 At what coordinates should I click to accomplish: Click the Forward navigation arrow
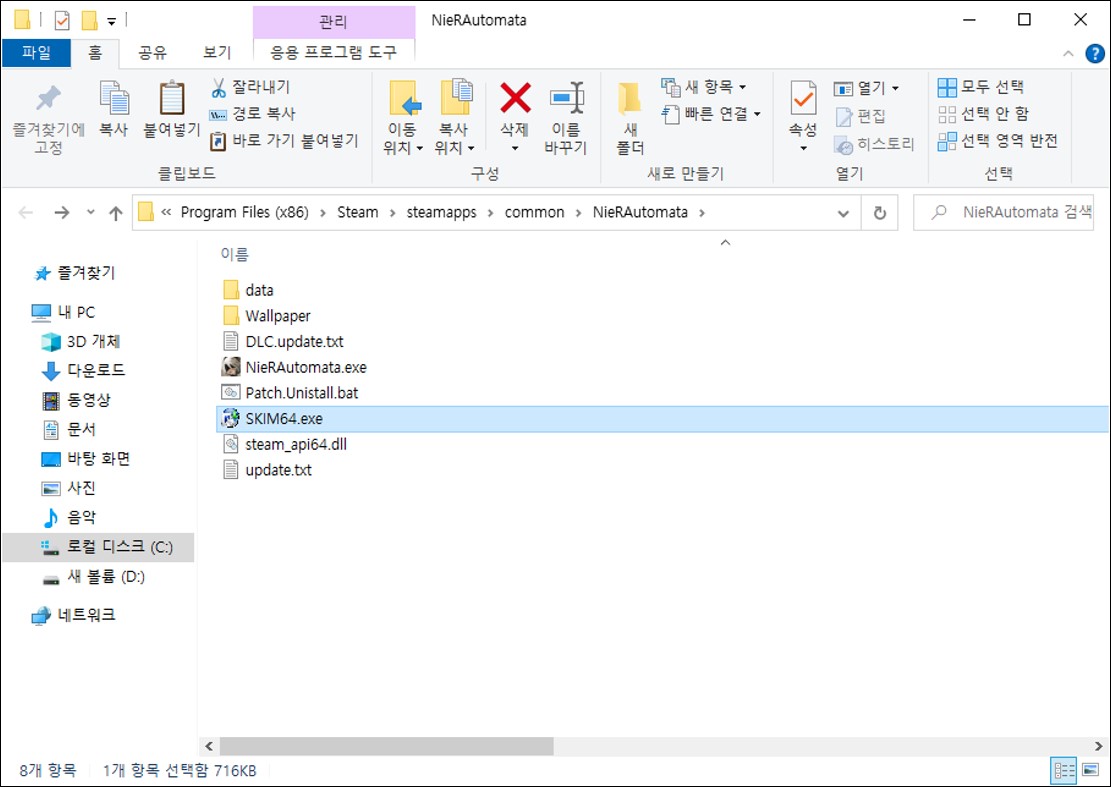click(62, 213)
